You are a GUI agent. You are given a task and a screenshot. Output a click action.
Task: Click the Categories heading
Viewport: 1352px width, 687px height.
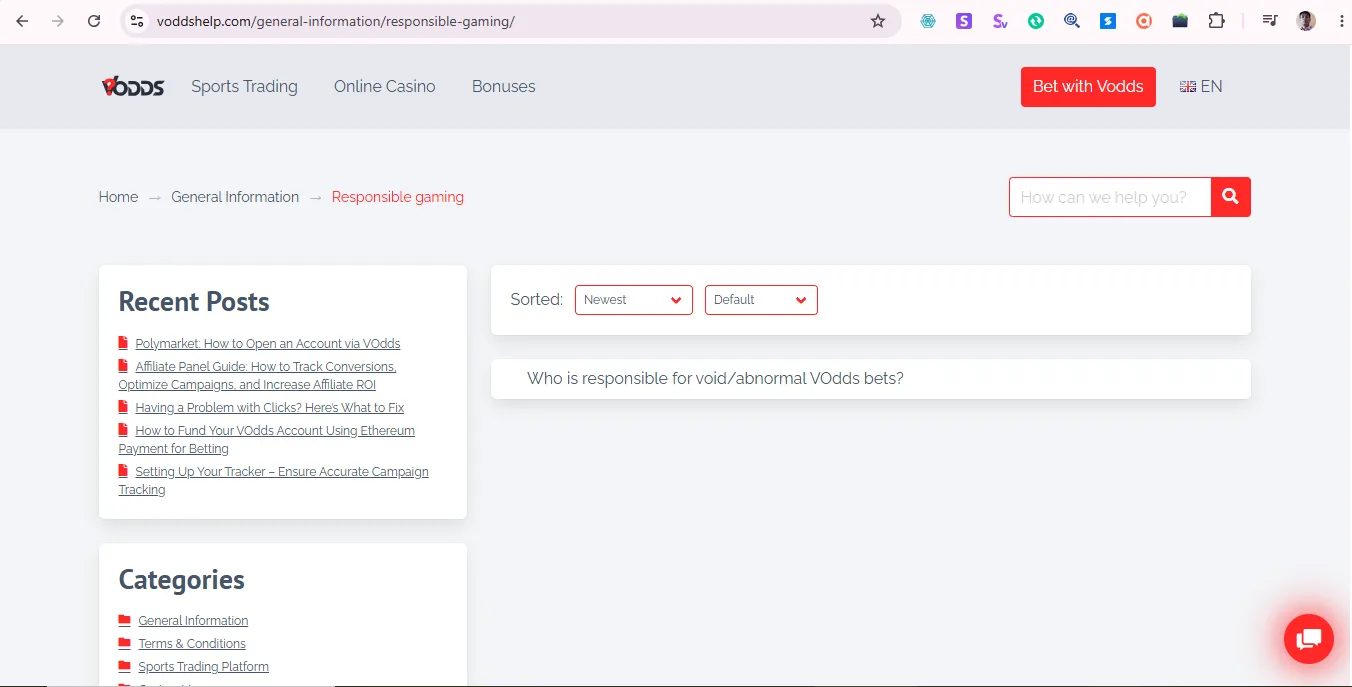182,580
